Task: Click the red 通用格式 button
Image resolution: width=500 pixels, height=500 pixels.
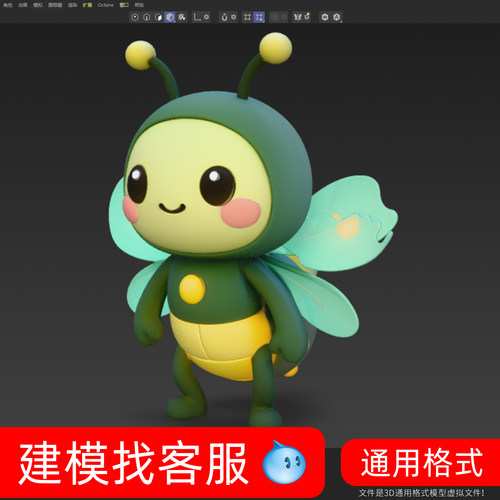Action: click(x=421, y=463)
